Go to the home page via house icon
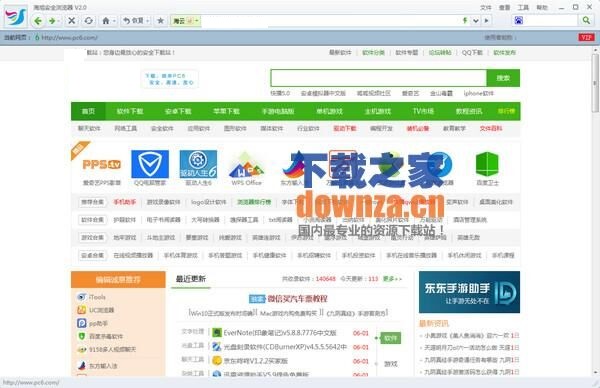This screenshot has height=388, width=600. tap(106, 21)
